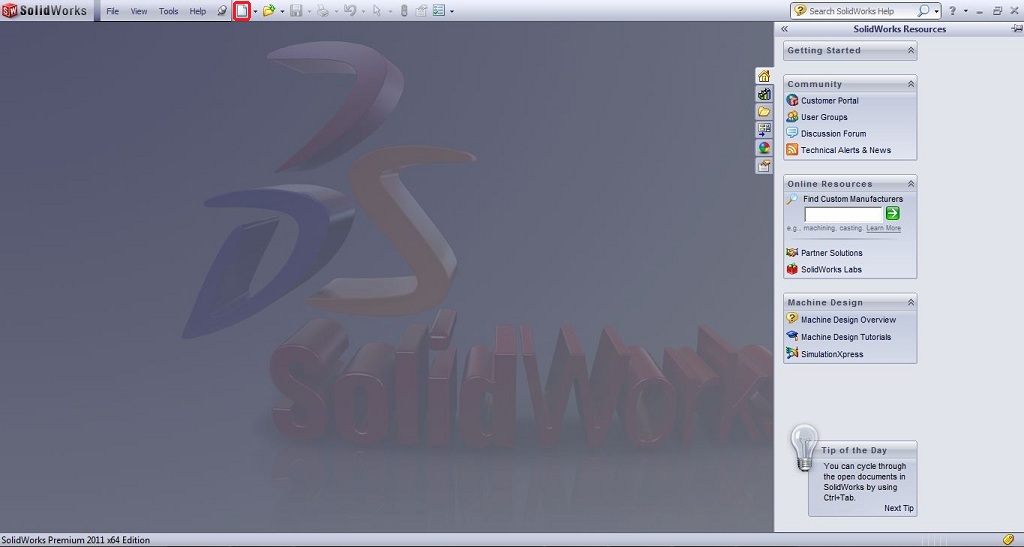Open Machine Design Overview
1024x547 pixels.
(848, 320)
